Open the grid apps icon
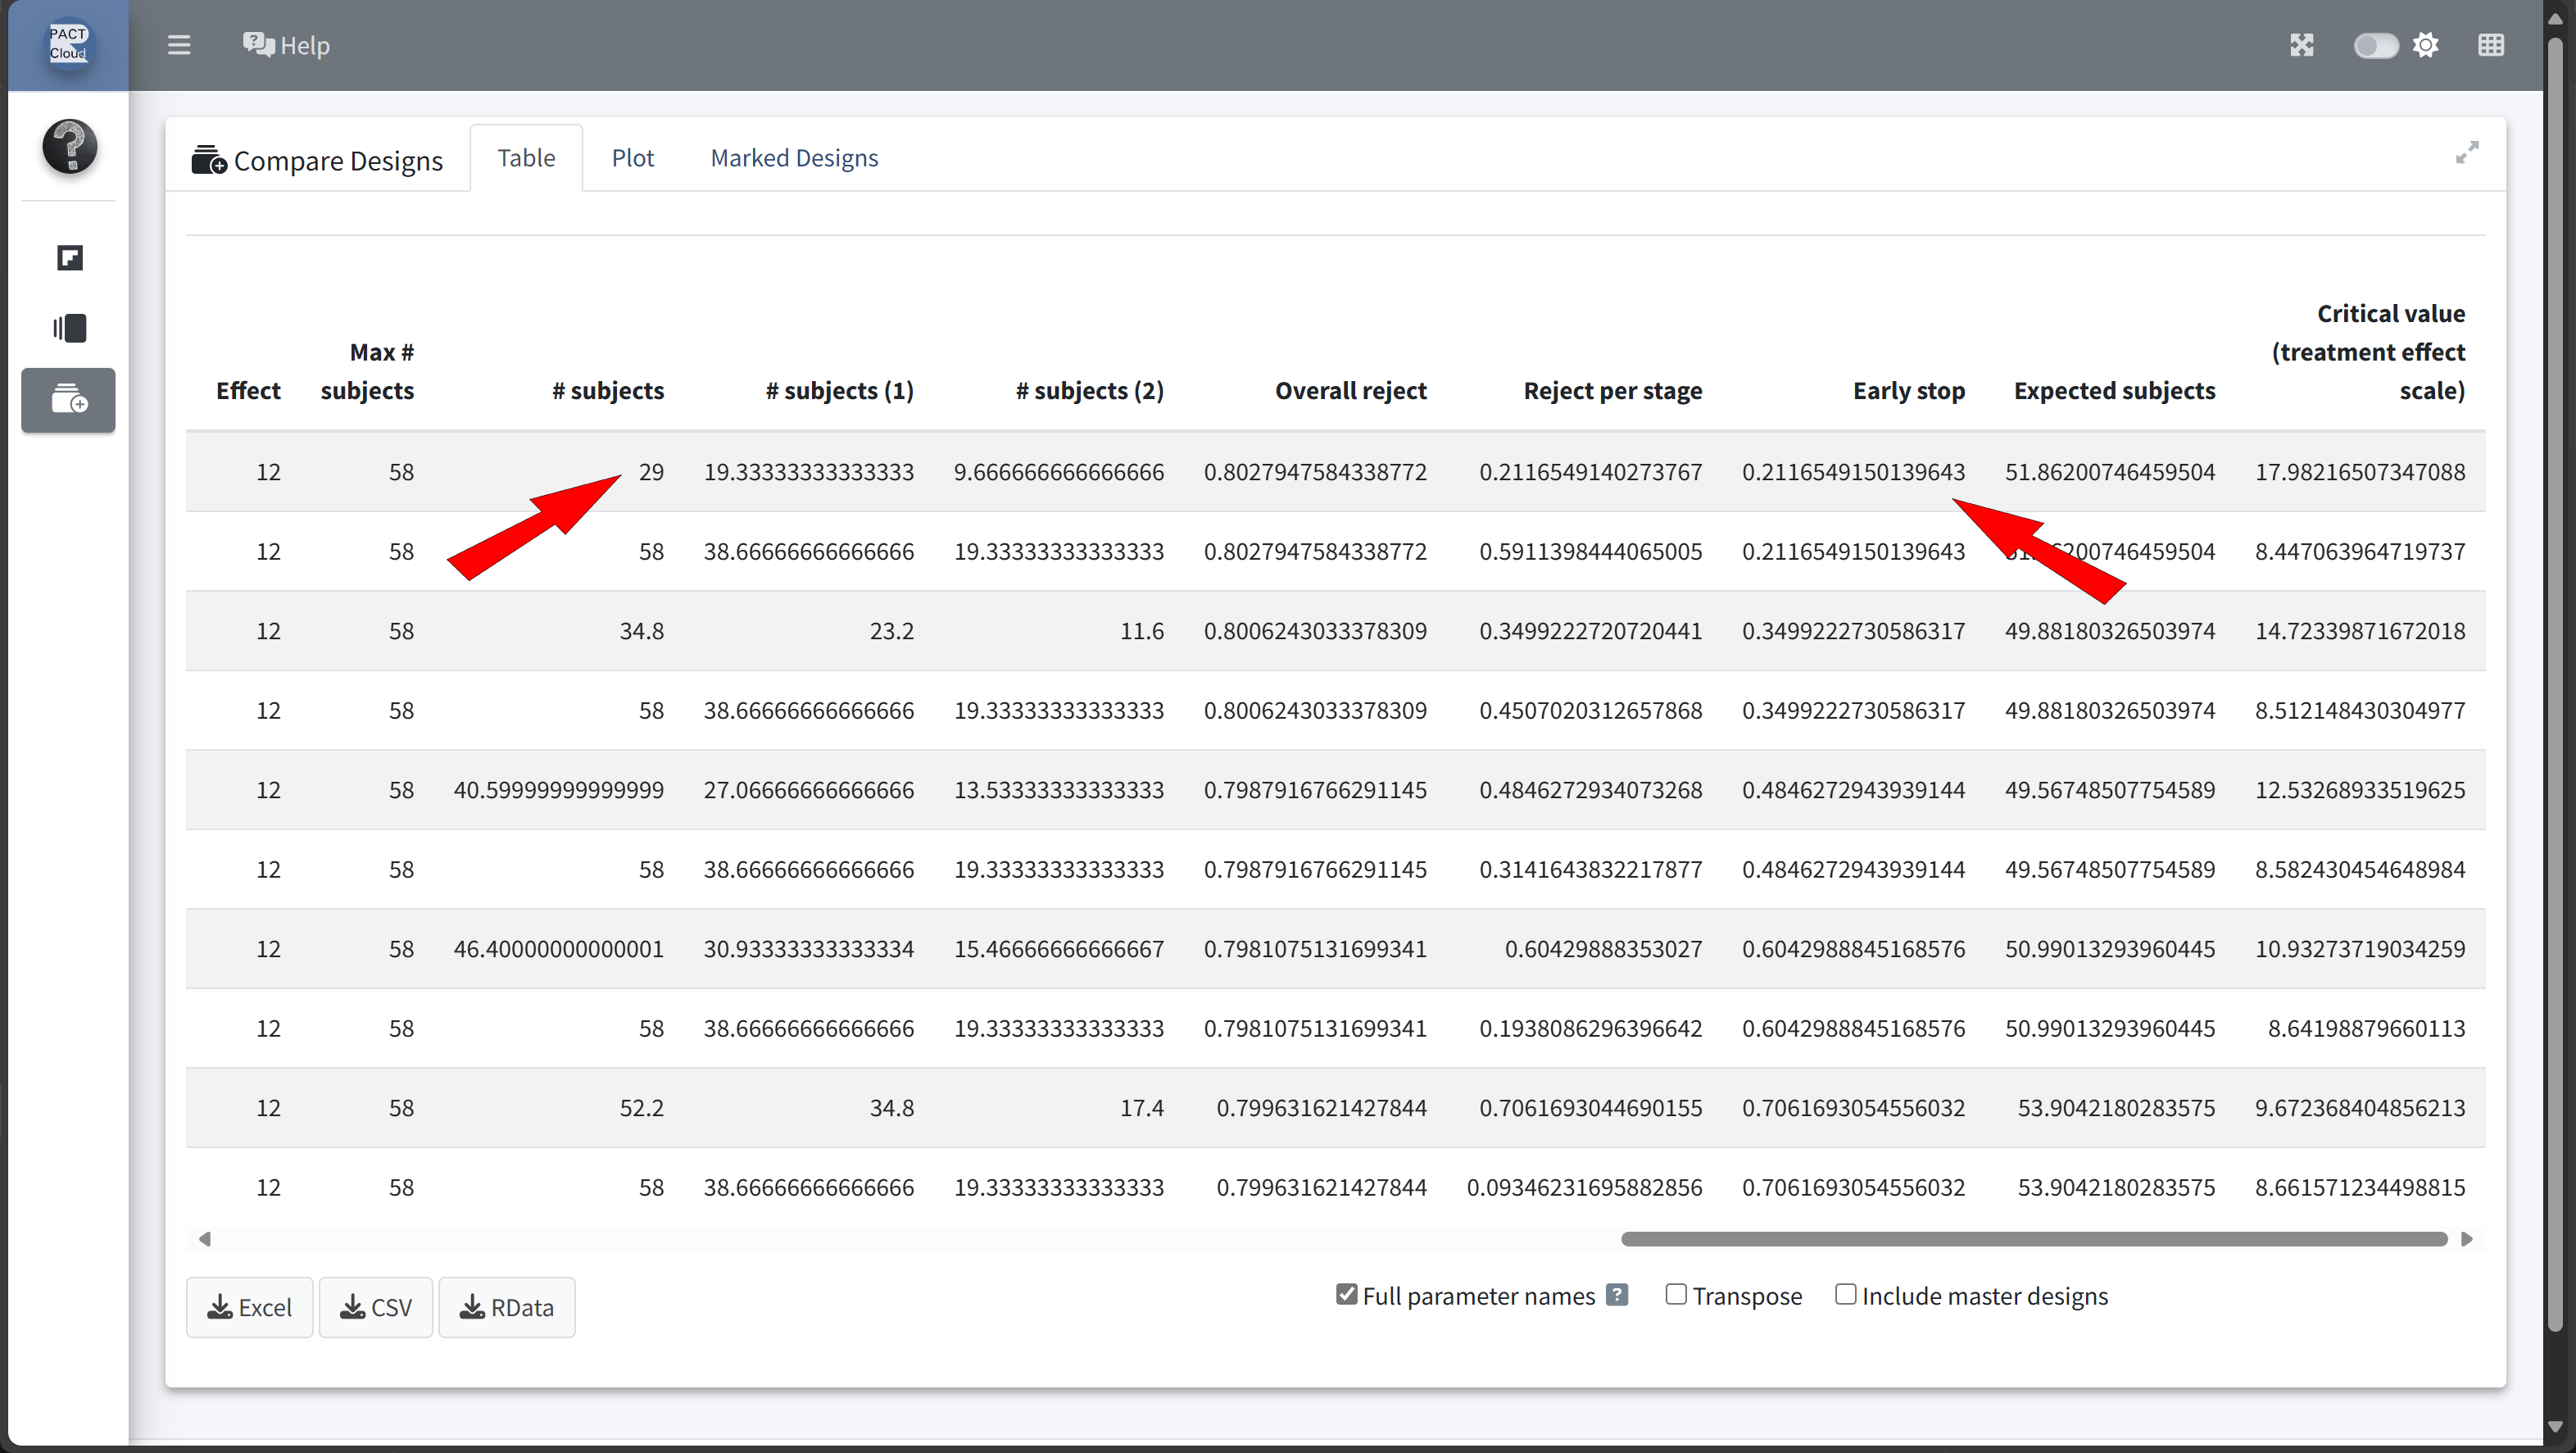Screen dimensions: 2576x1453 [x=2491, y=45]
